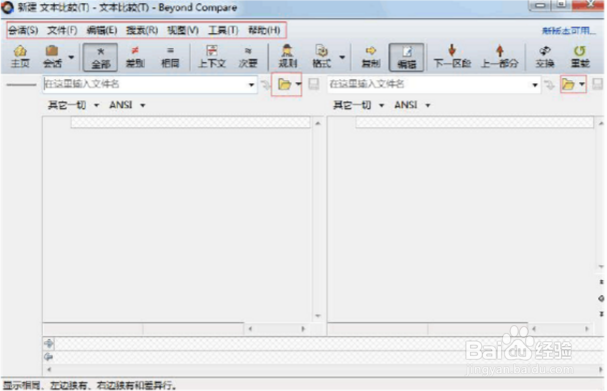This screenshot has width=607, height=391.
Task: Click the 会话 (Sessions) briefcase icon
Action: [52, 57]
